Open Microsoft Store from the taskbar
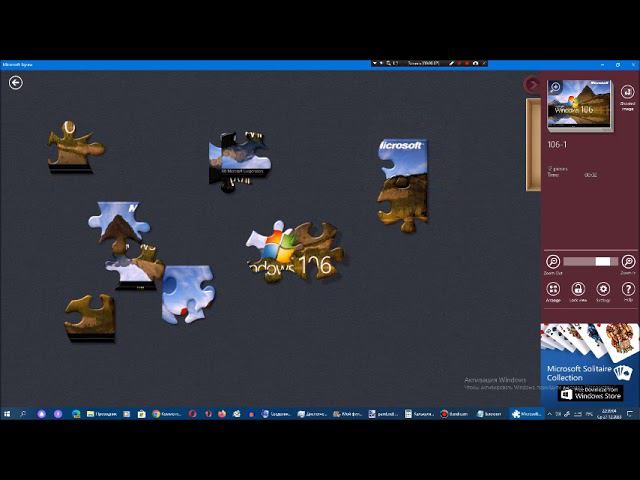The width and height of the screenshot is (640, 480). (142, 414)
